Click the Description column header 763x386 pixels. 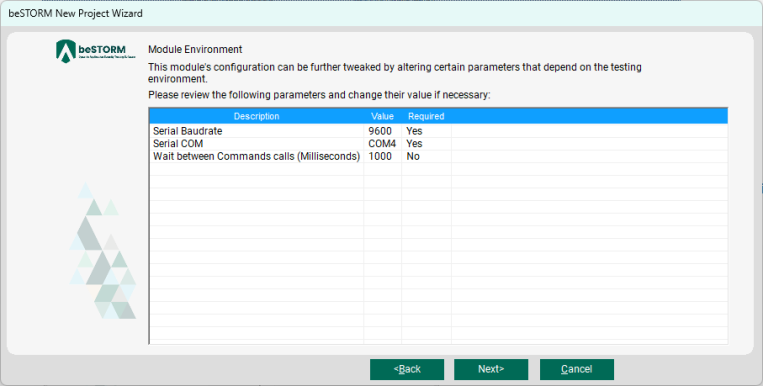(256, 116)
